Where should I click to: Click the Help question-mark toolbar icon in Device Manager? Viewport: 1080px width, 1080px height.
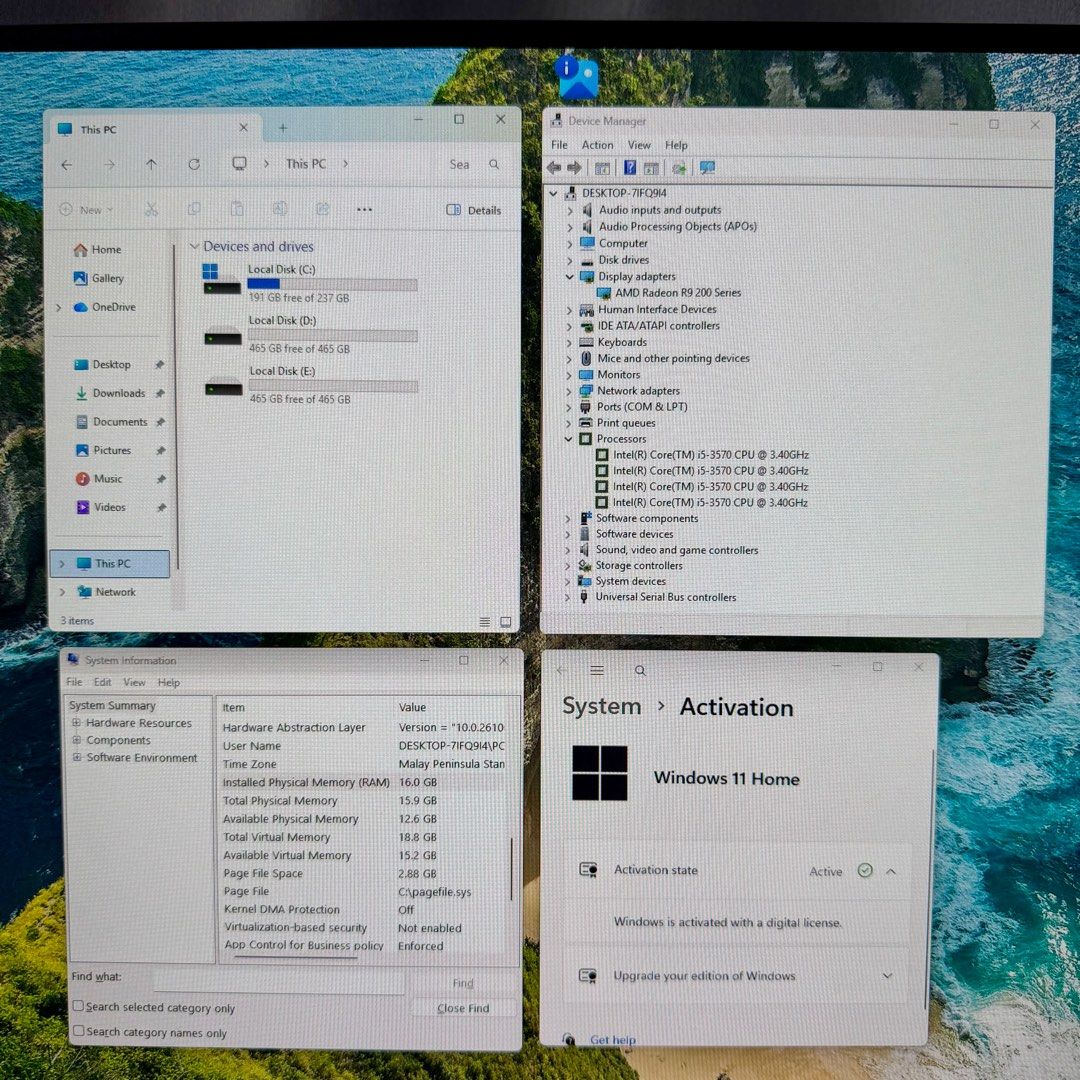coord(630,167)
